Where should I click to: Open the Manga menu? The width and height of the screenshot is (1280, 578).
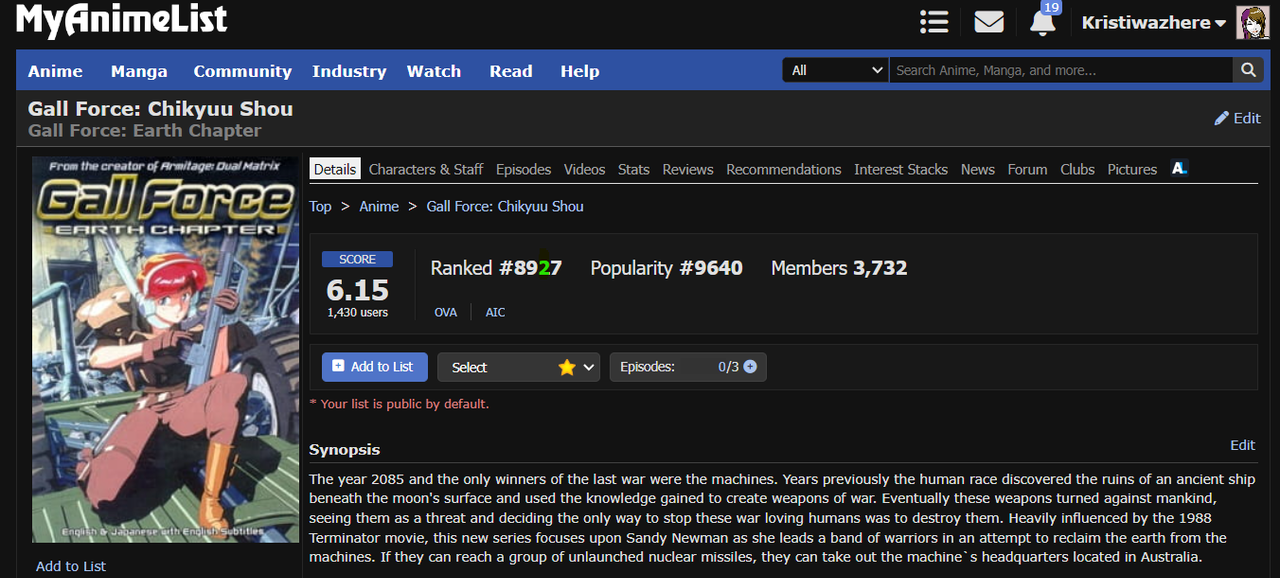tap(139, 71)
